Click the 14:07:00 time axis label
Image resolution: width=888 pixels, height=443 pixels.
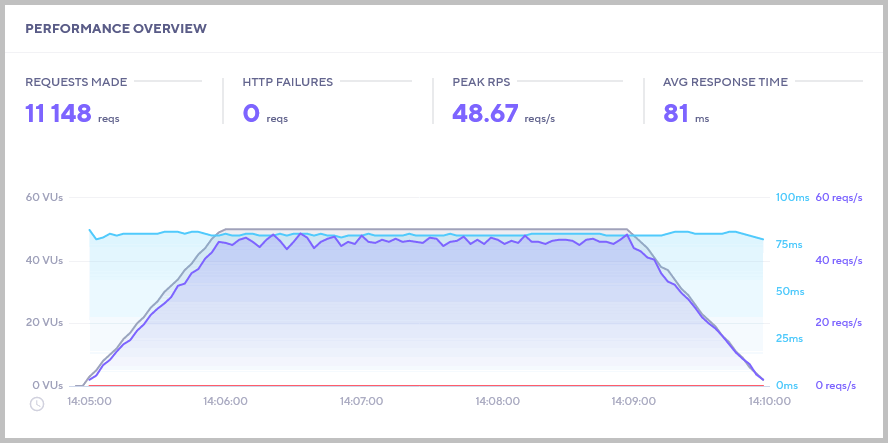[x=361, y=402]
